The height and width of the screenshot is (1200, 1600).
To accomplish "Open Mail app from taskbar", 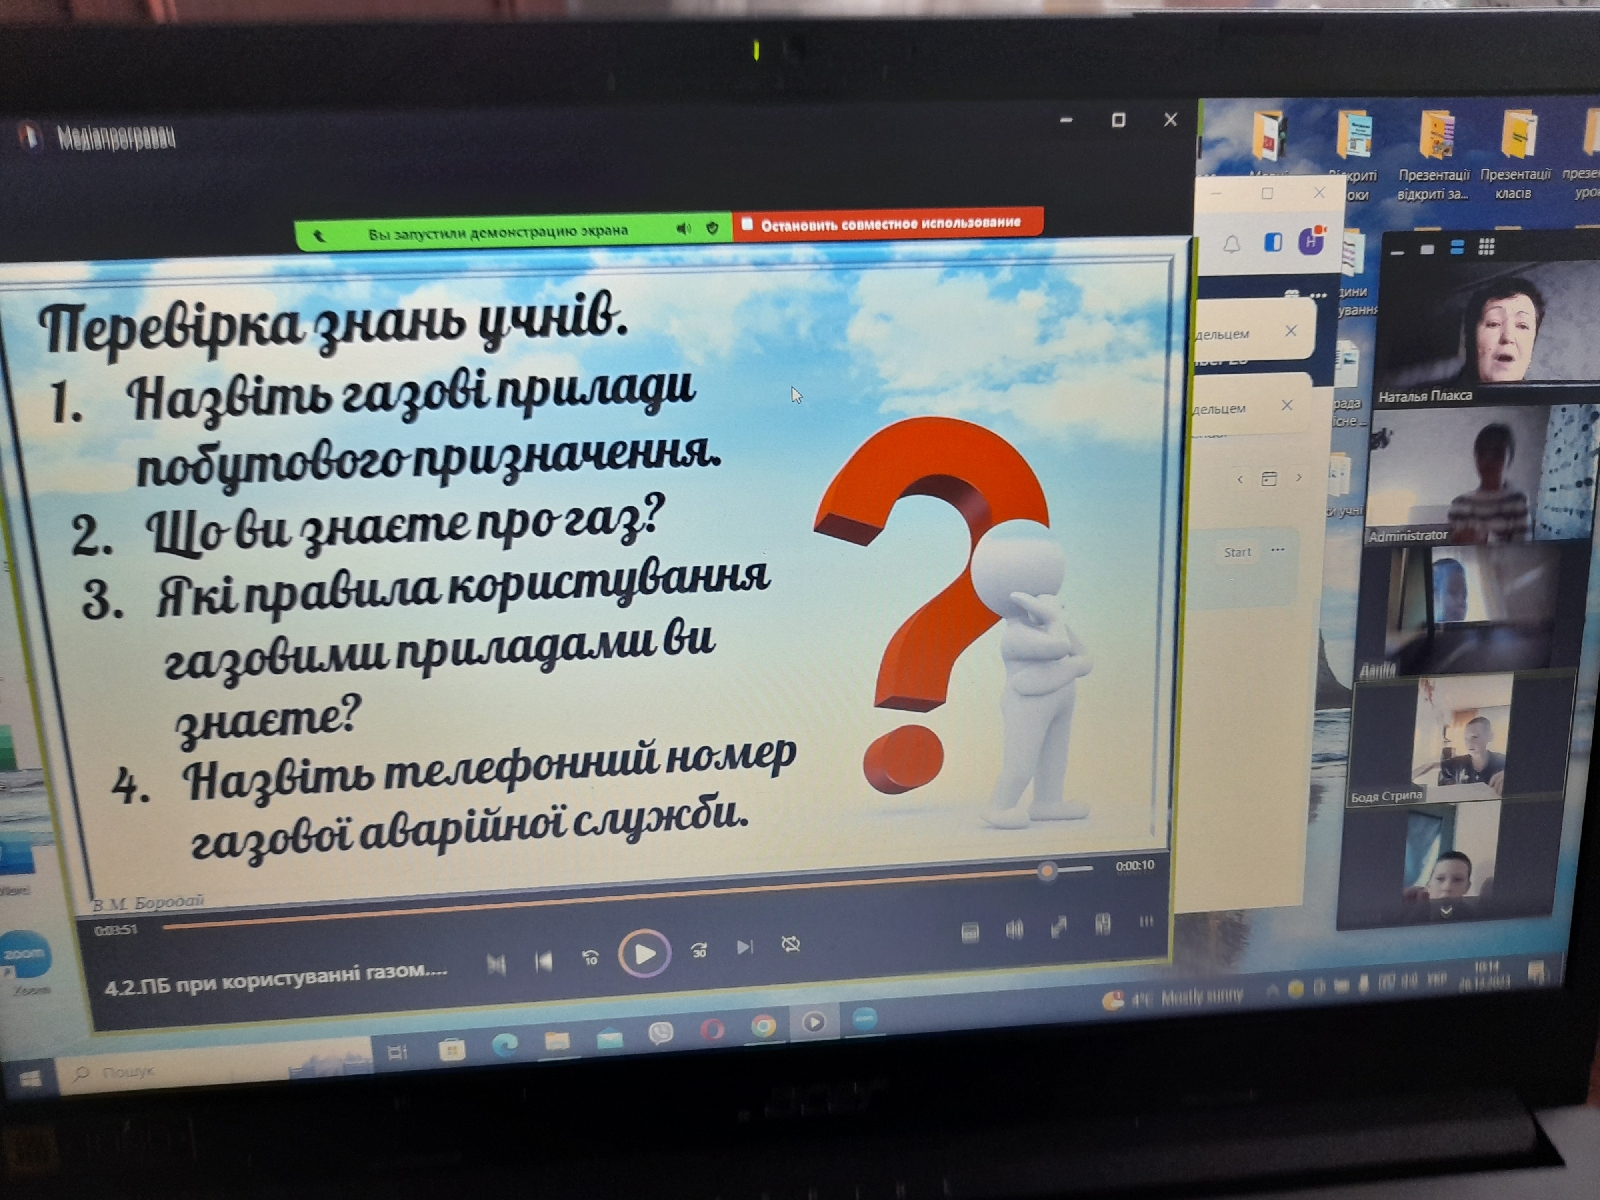I will coord(609,1038).
